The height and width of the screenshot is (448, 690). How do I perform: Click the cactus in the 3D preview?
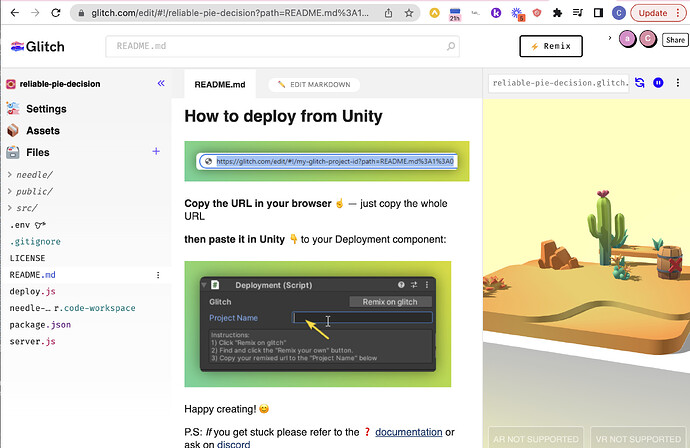606,227
